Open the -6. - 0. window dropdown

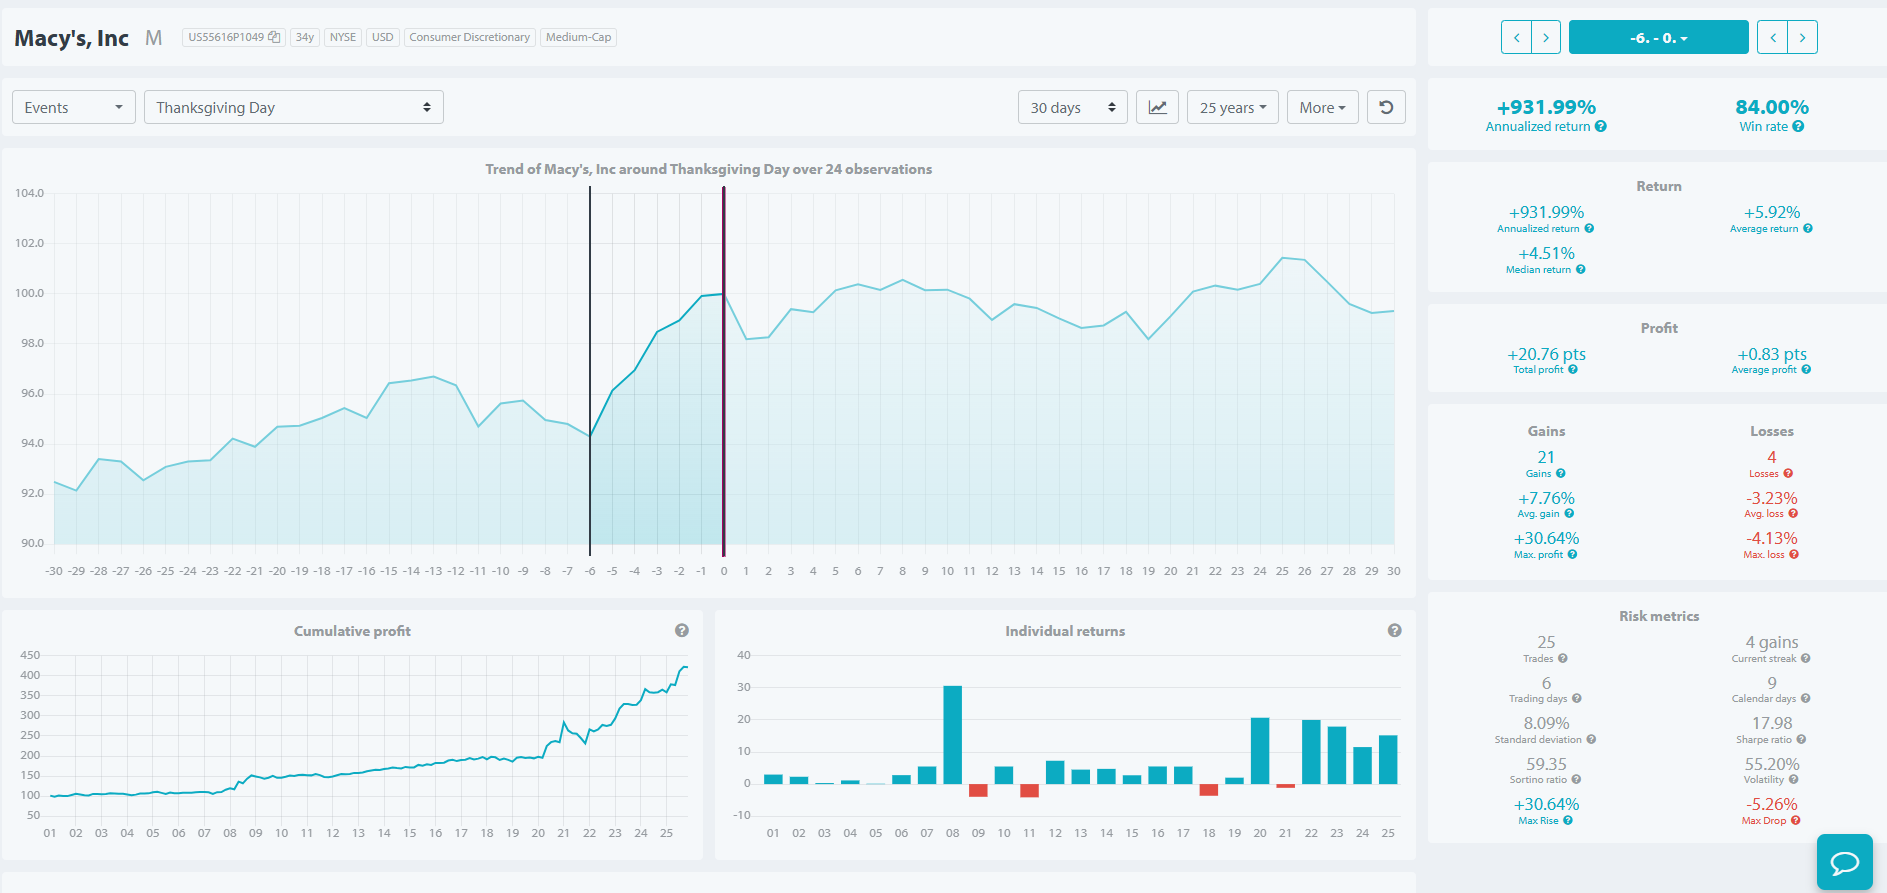click(1658, 37)
